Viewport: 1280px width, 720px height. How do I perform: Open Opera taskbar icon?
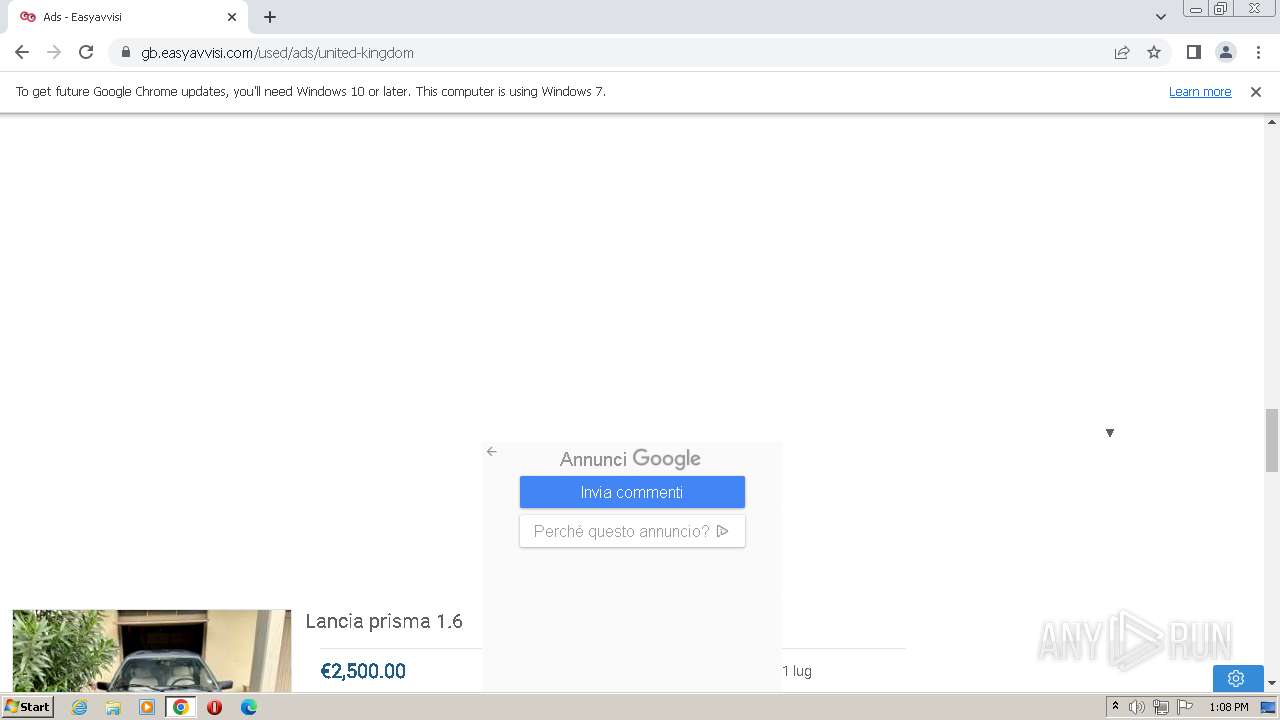(x=214, y=707)
